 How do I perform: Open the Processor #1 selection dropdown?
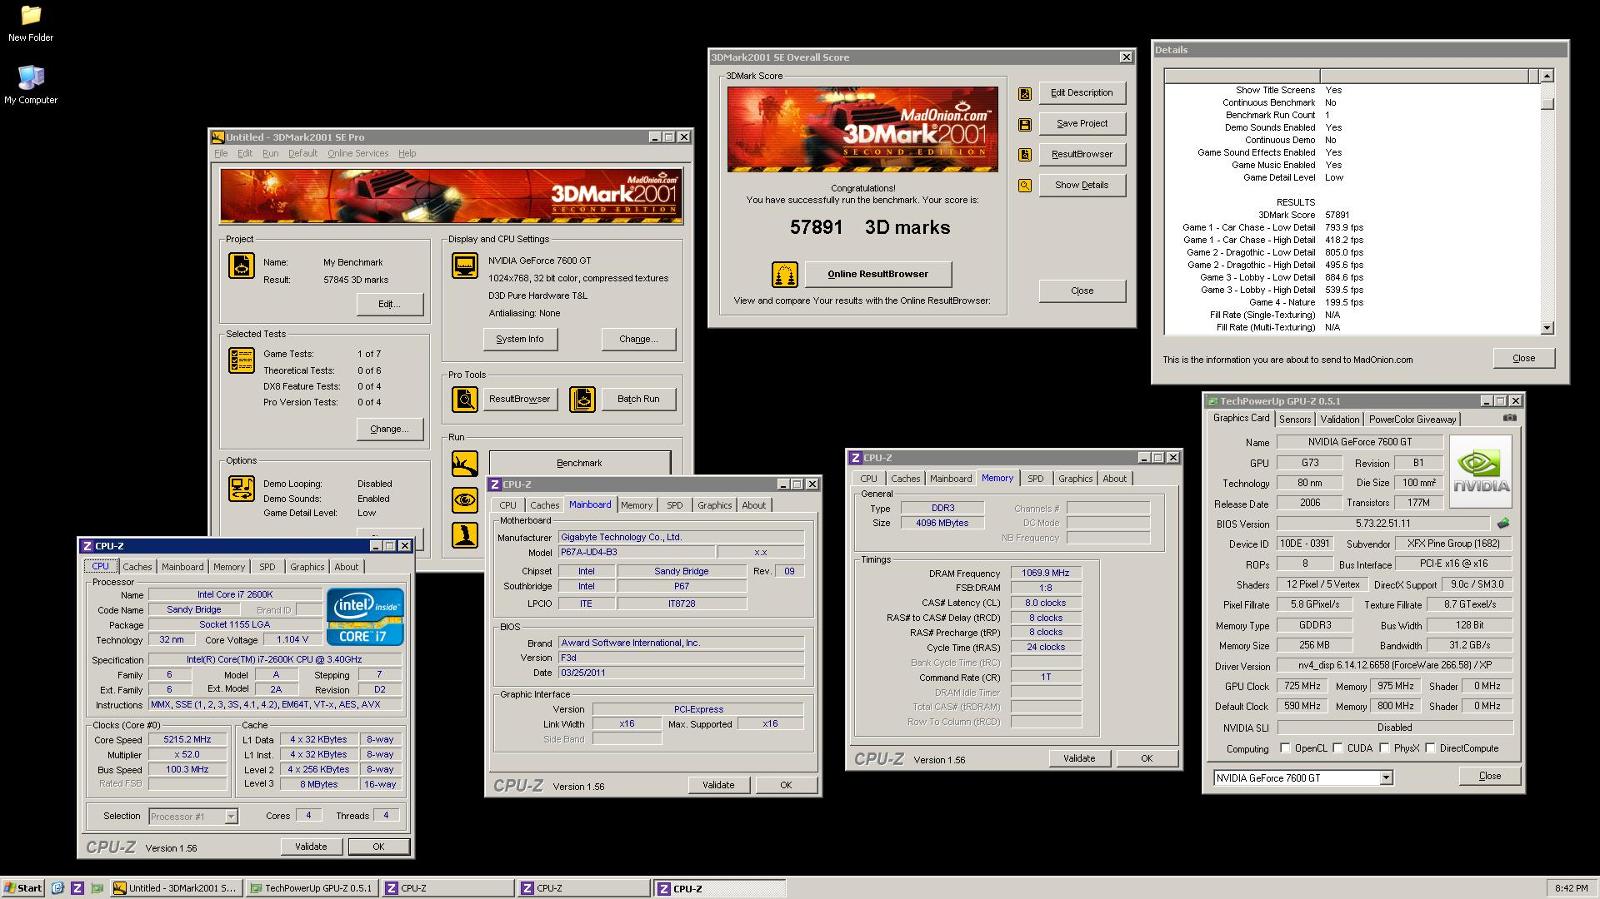tap(231, 816)
